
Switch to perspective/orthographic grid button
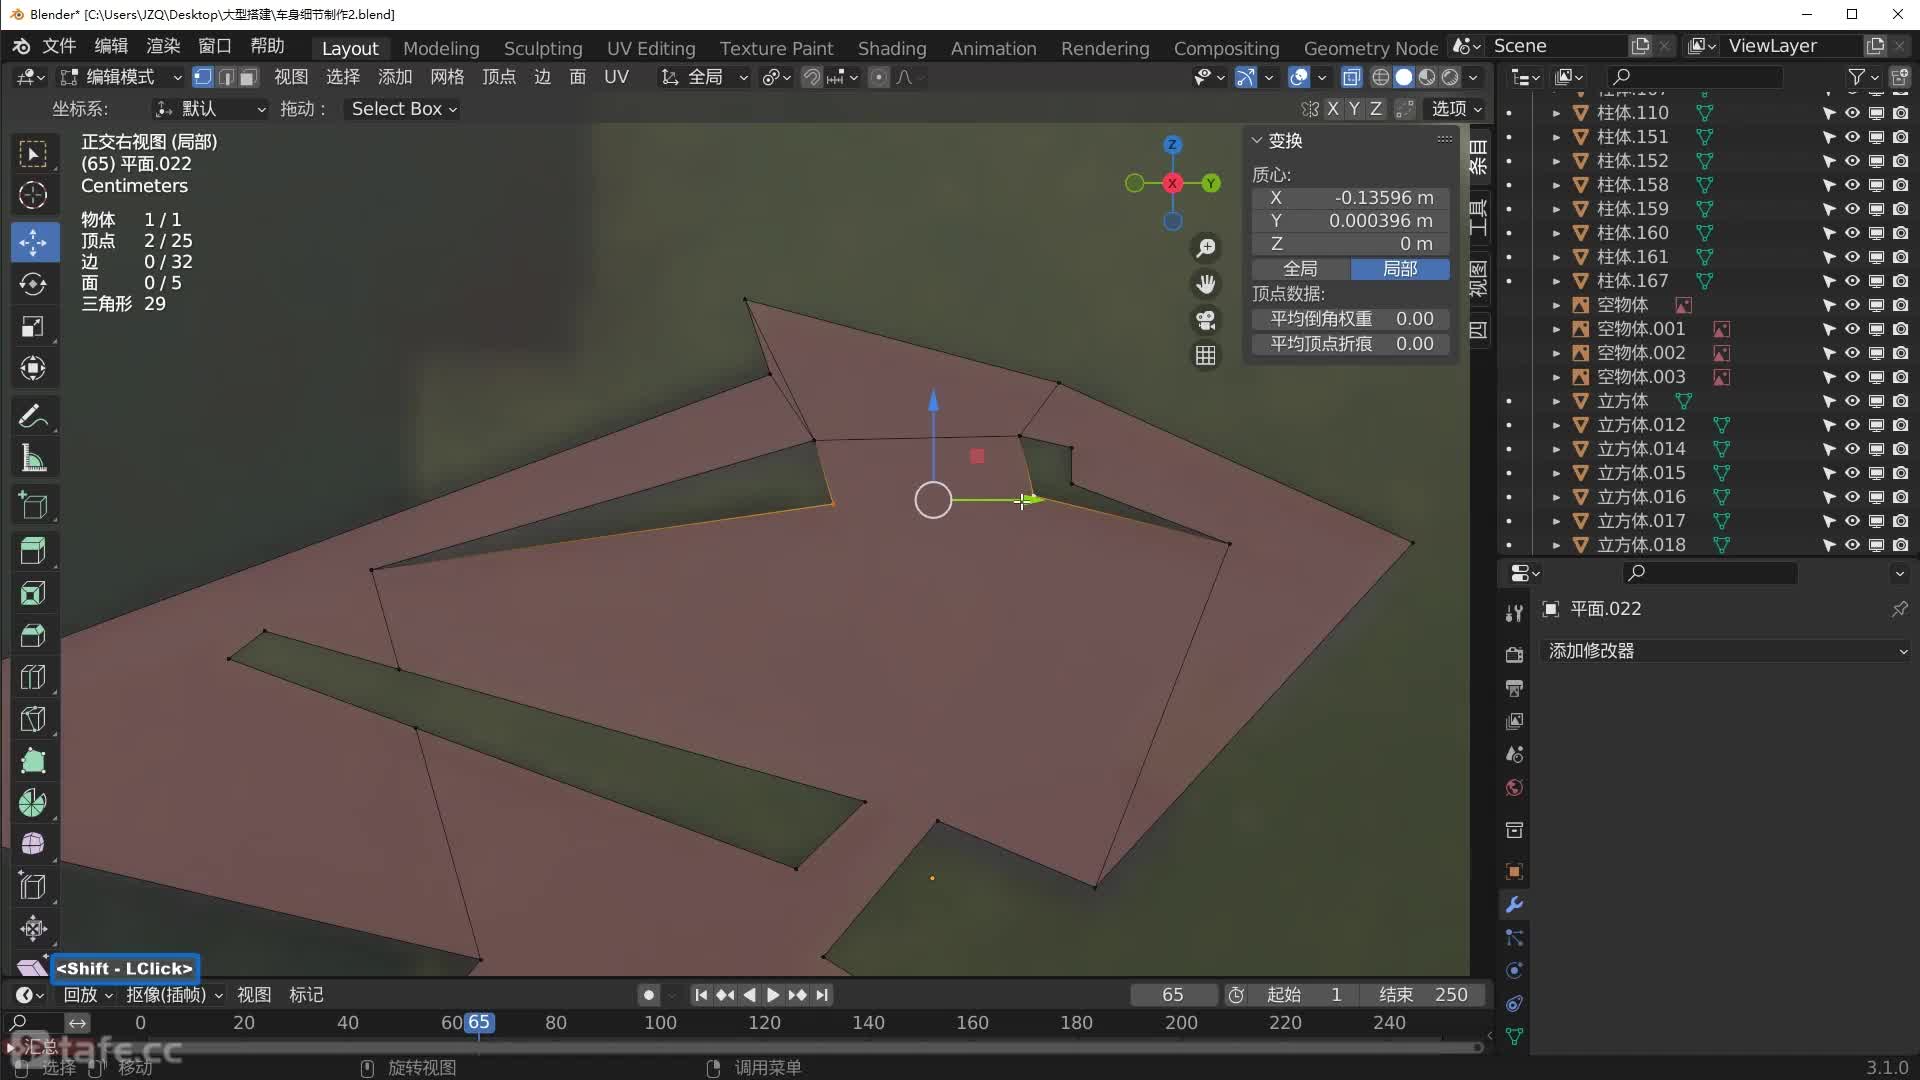[x=1206, y=356]
